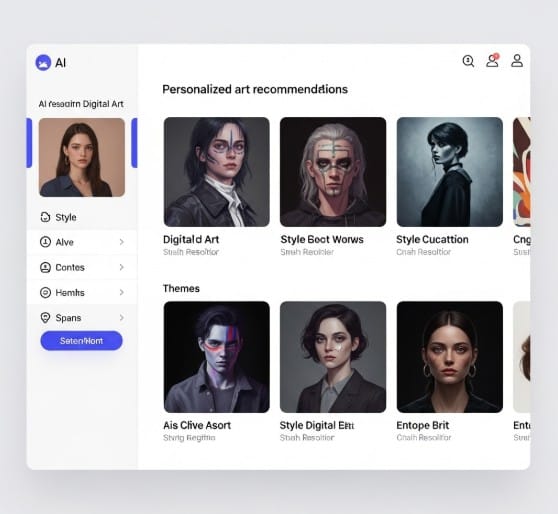Open the Style Cucattion thumbnail
Screen dimensions: 558x514
[x=450, y=172]
